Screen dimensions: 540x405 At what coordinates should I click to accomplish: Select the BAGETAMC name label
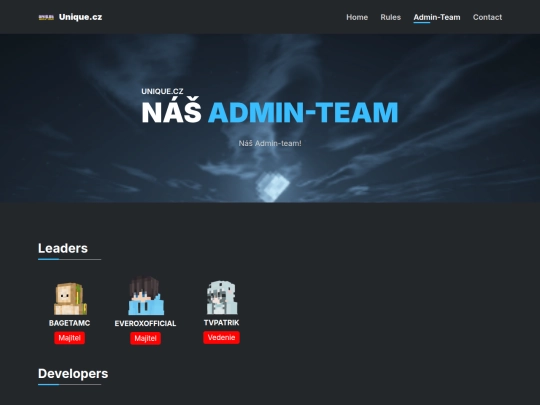tap(70, 323)
